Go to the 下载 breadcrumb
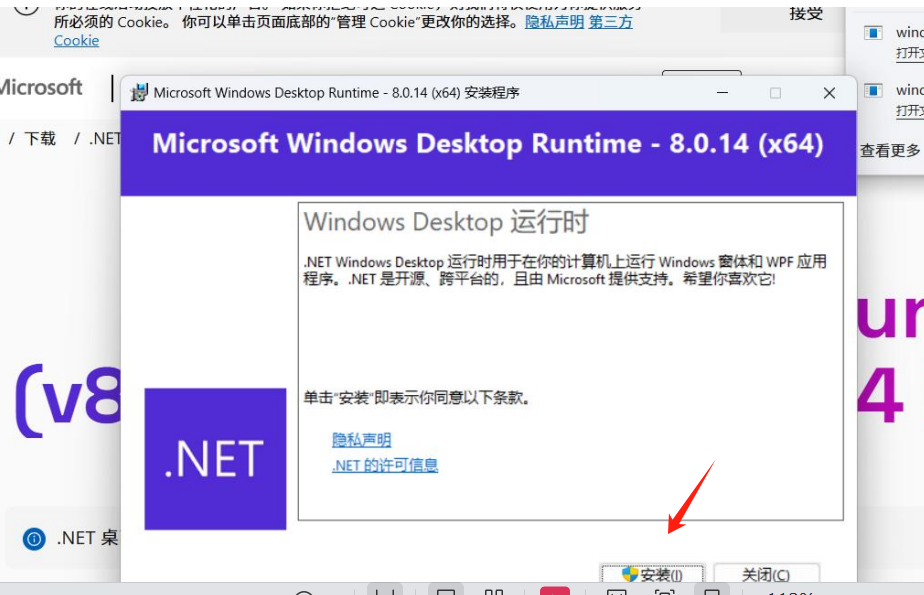This screenshot has width=924, height=595. point(40,138)
